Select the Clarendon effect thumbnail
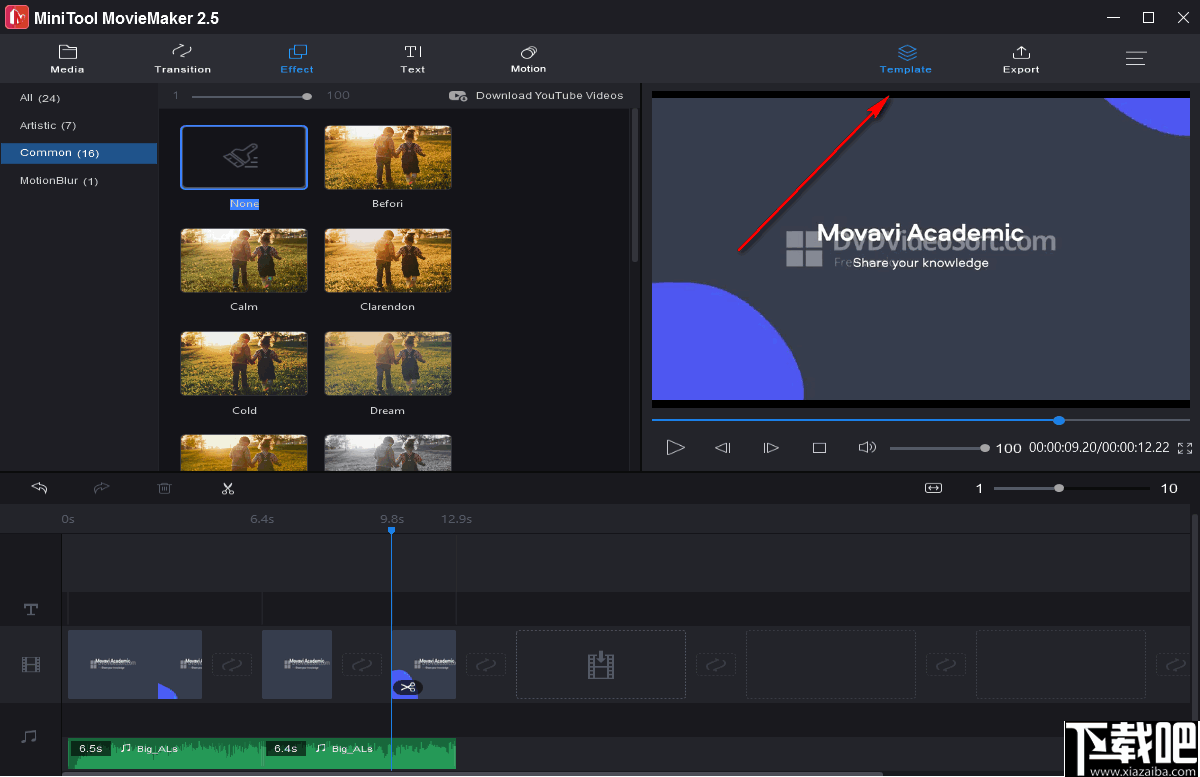The height and width of the screenshot is (777, 1200). (388, 260)
